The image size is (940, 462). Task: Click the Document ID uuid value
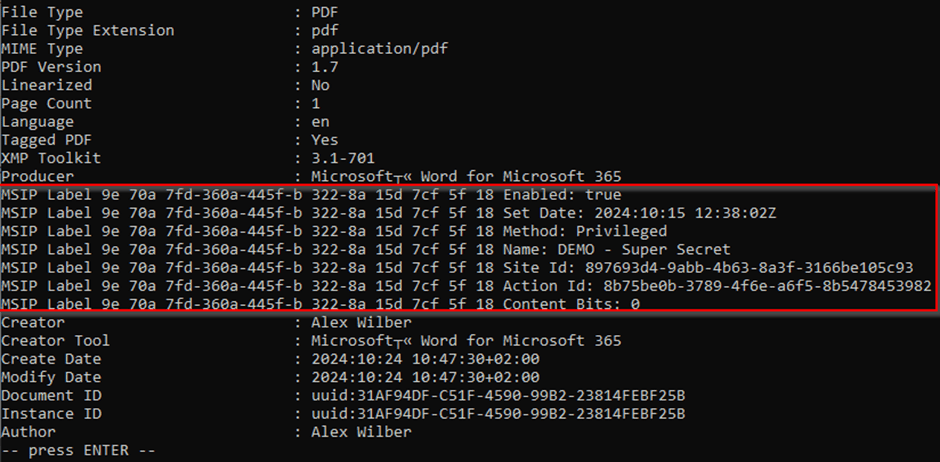[498, 395]
